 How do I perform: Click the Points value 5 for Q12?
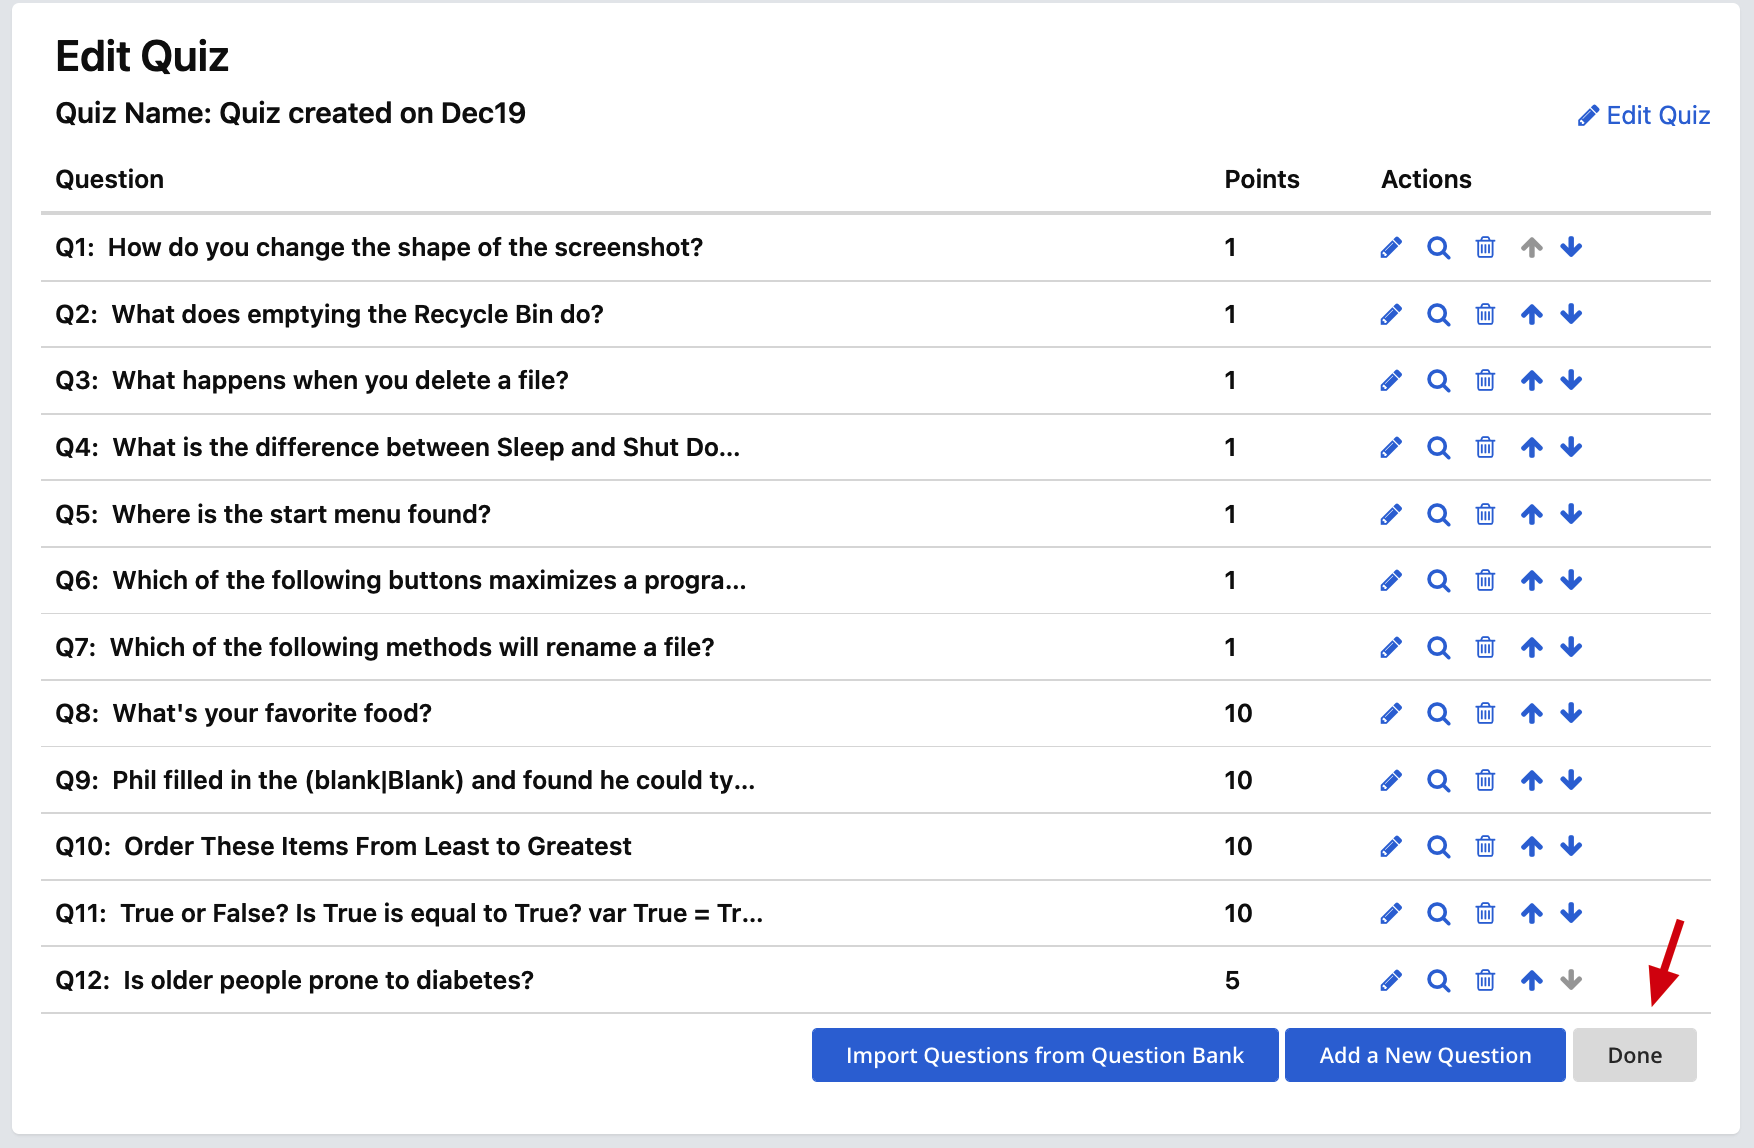pos(1232,980)
